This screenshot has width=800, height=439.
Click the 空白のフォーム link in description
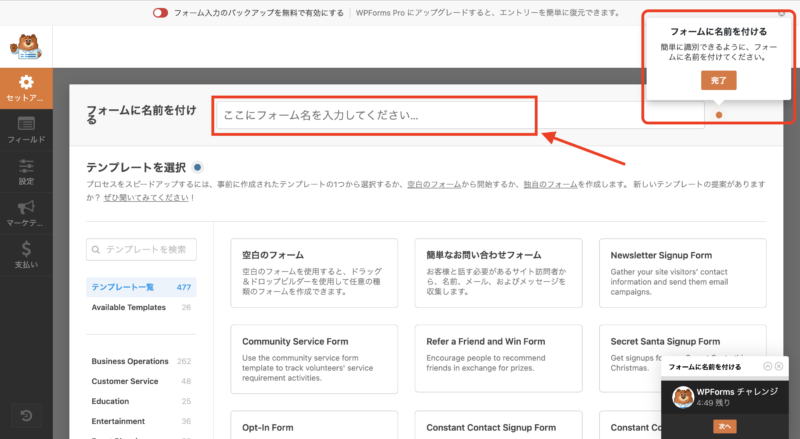tap(434, 184)
